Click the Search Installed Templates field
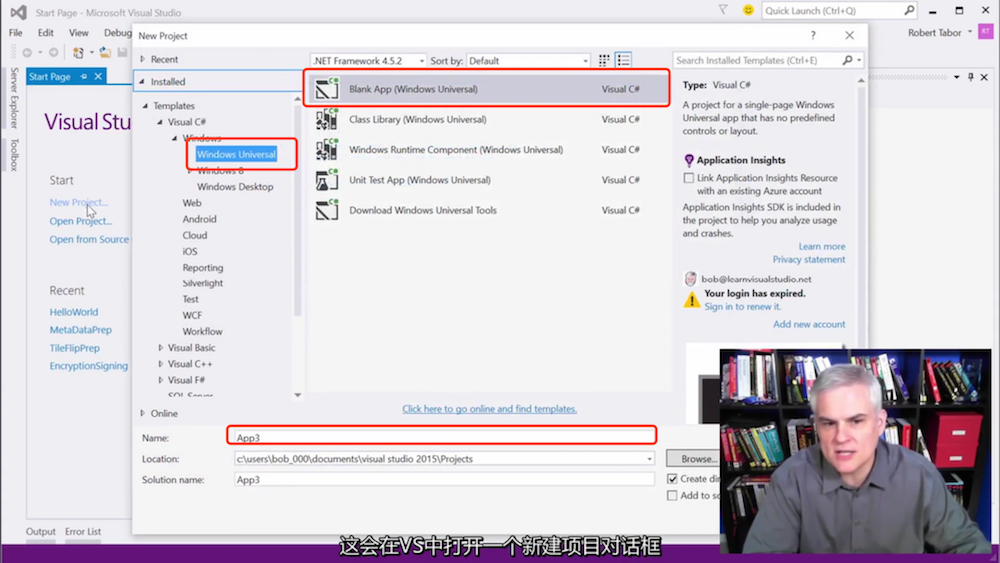Viewport: 1000px width, 563px height. (758, 60)
